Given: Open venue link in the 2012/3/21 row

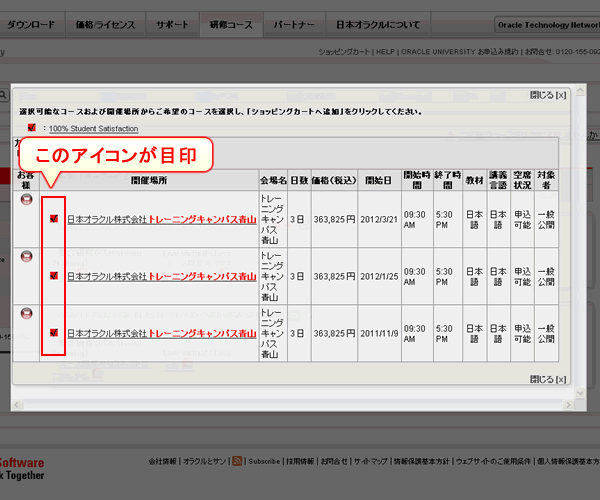Looking at the screenshot, I should click(162, 220).
